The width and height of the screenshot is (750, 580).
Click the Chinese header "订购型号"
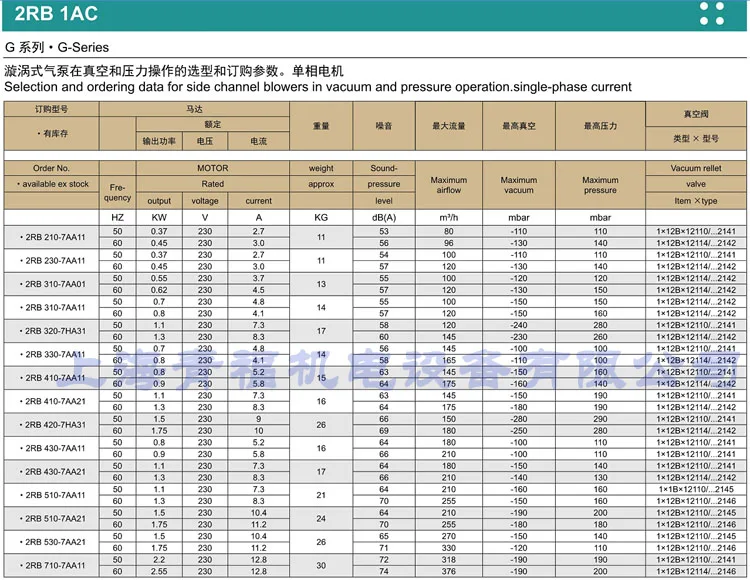click(x=51, y=109)
